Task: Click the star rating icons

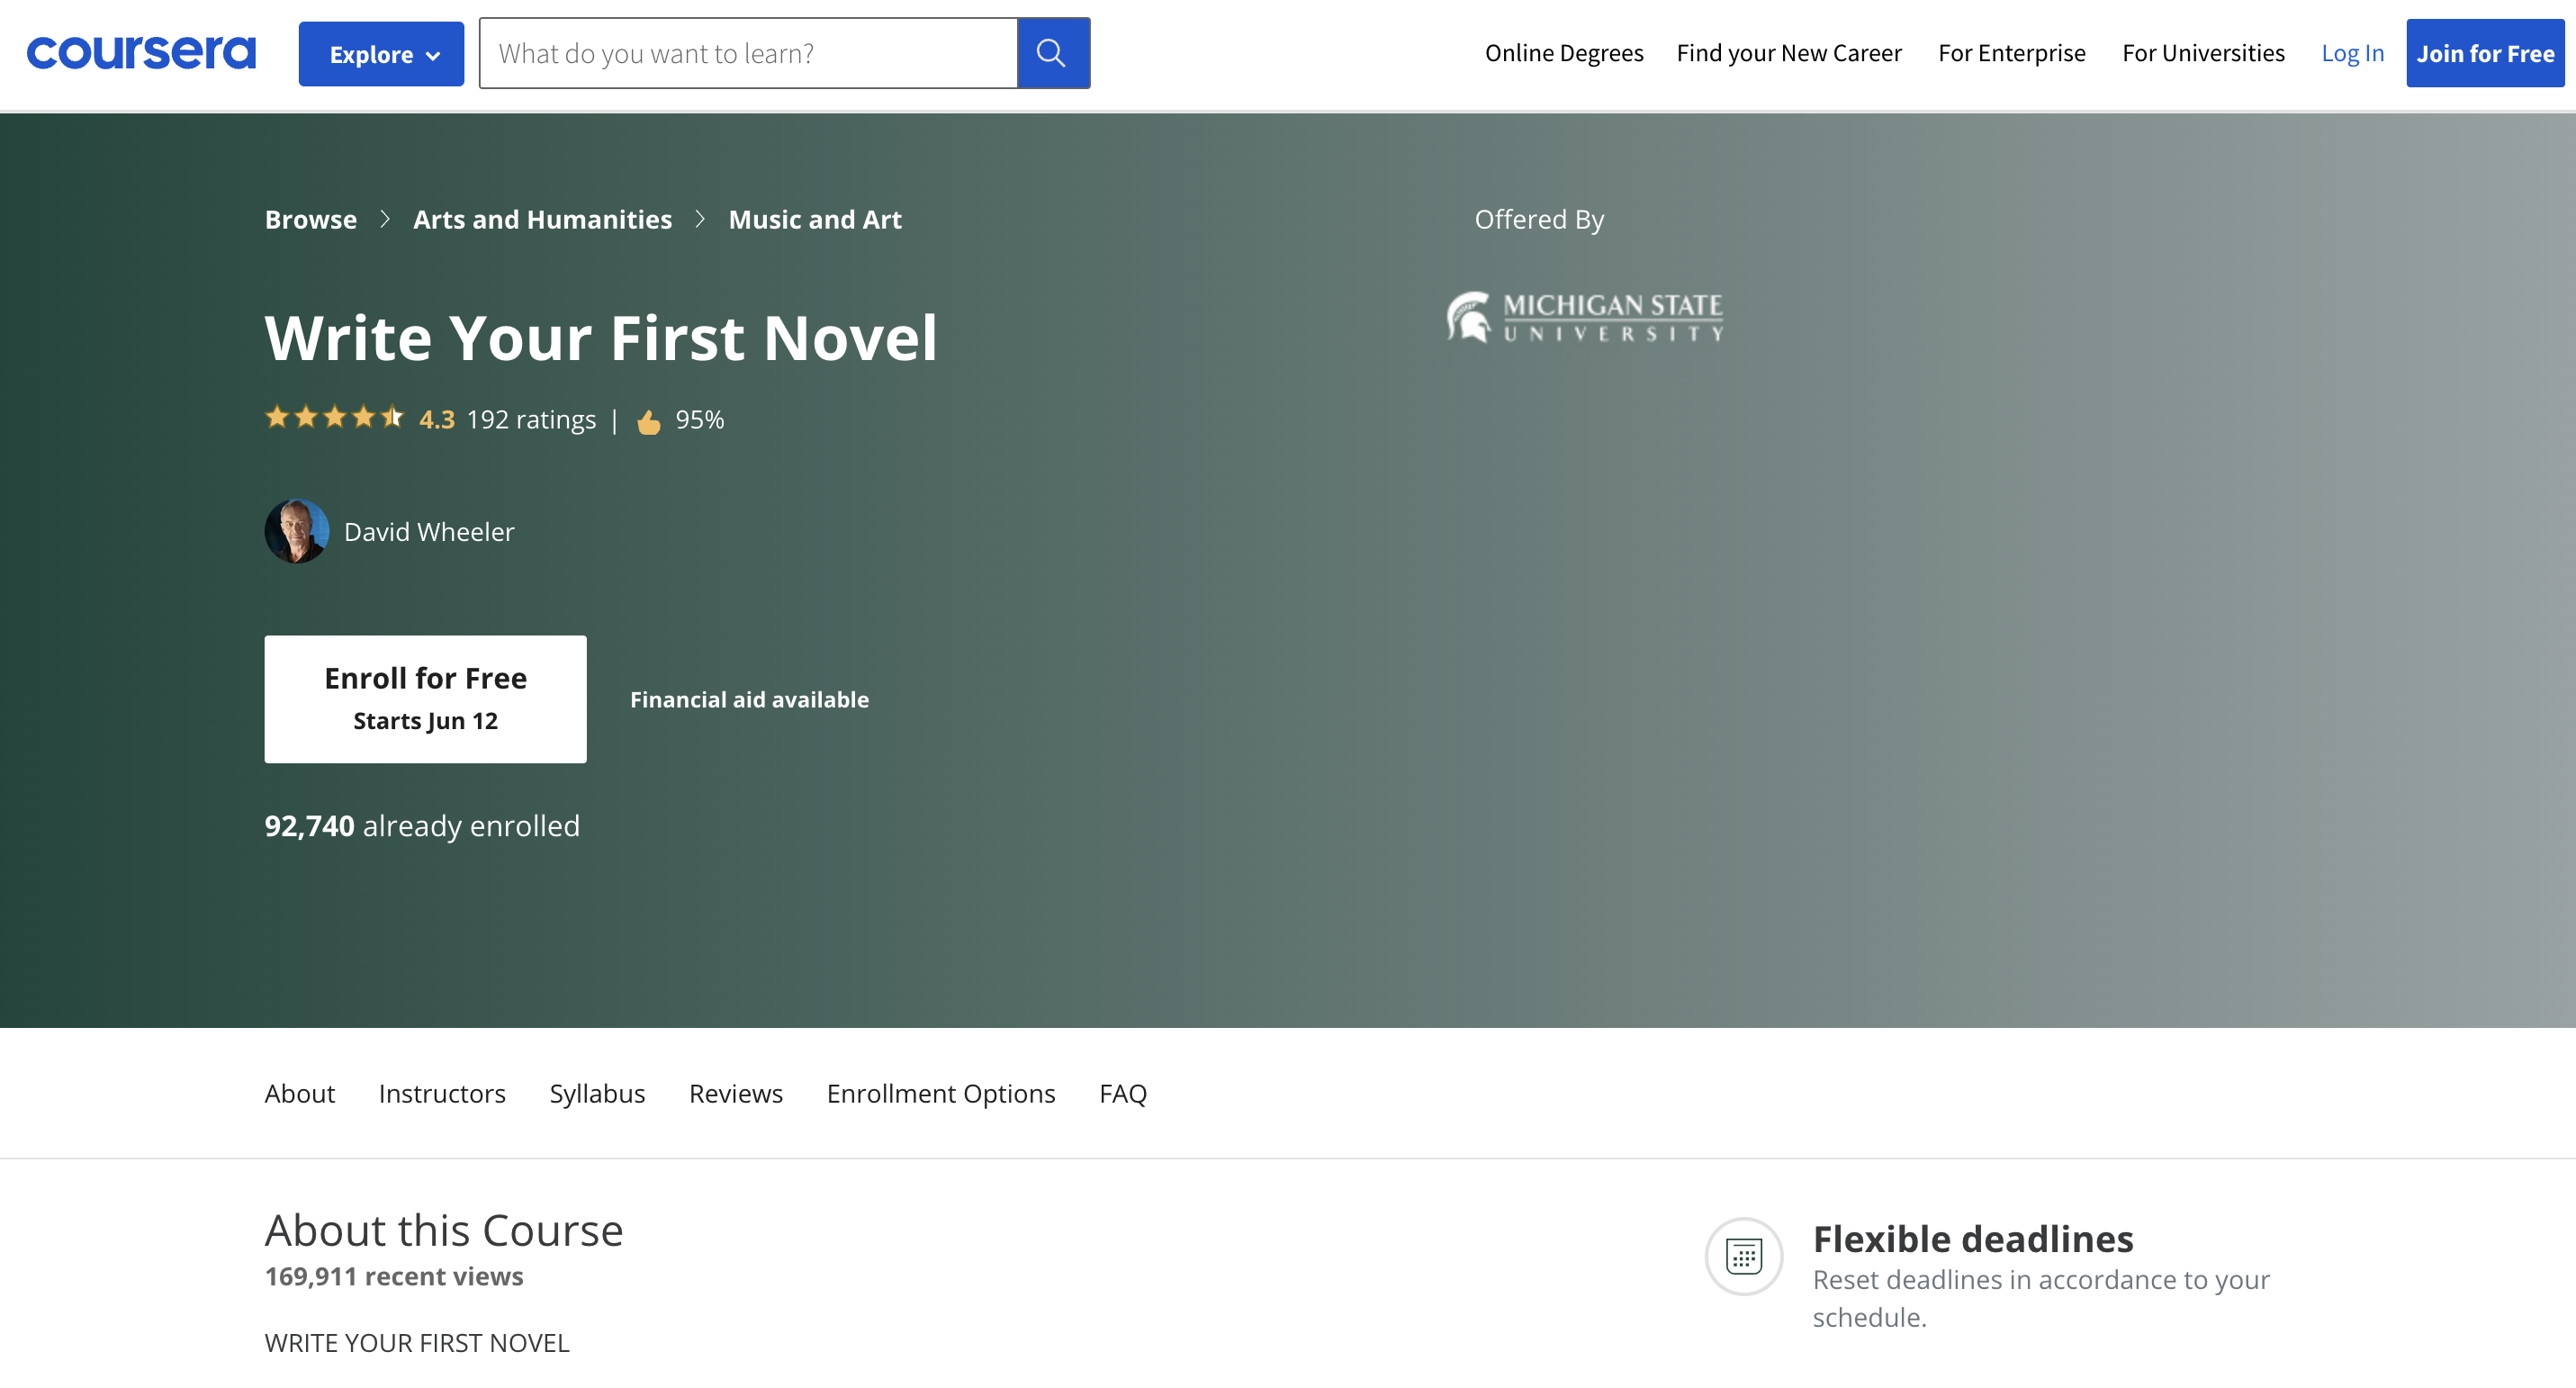Action: click(x=334, y=418)
